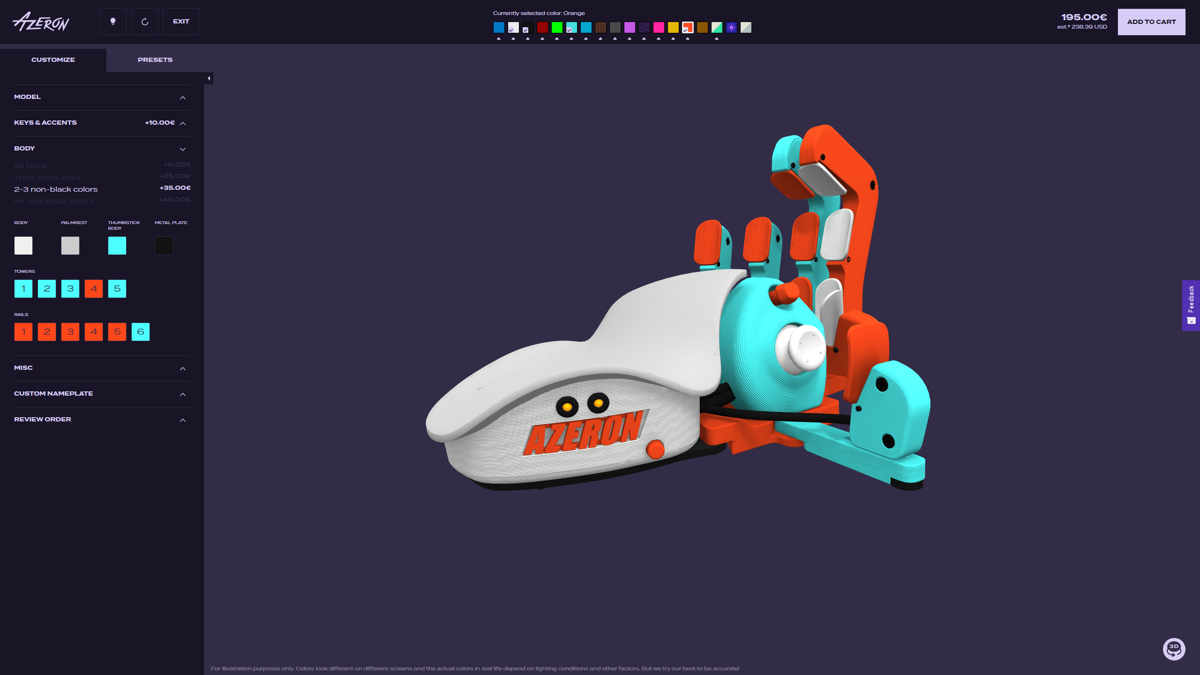Screen dimensions: 1200x675
Task: Pick the darker teal-blue palette swatch
Action: point(586,28)
